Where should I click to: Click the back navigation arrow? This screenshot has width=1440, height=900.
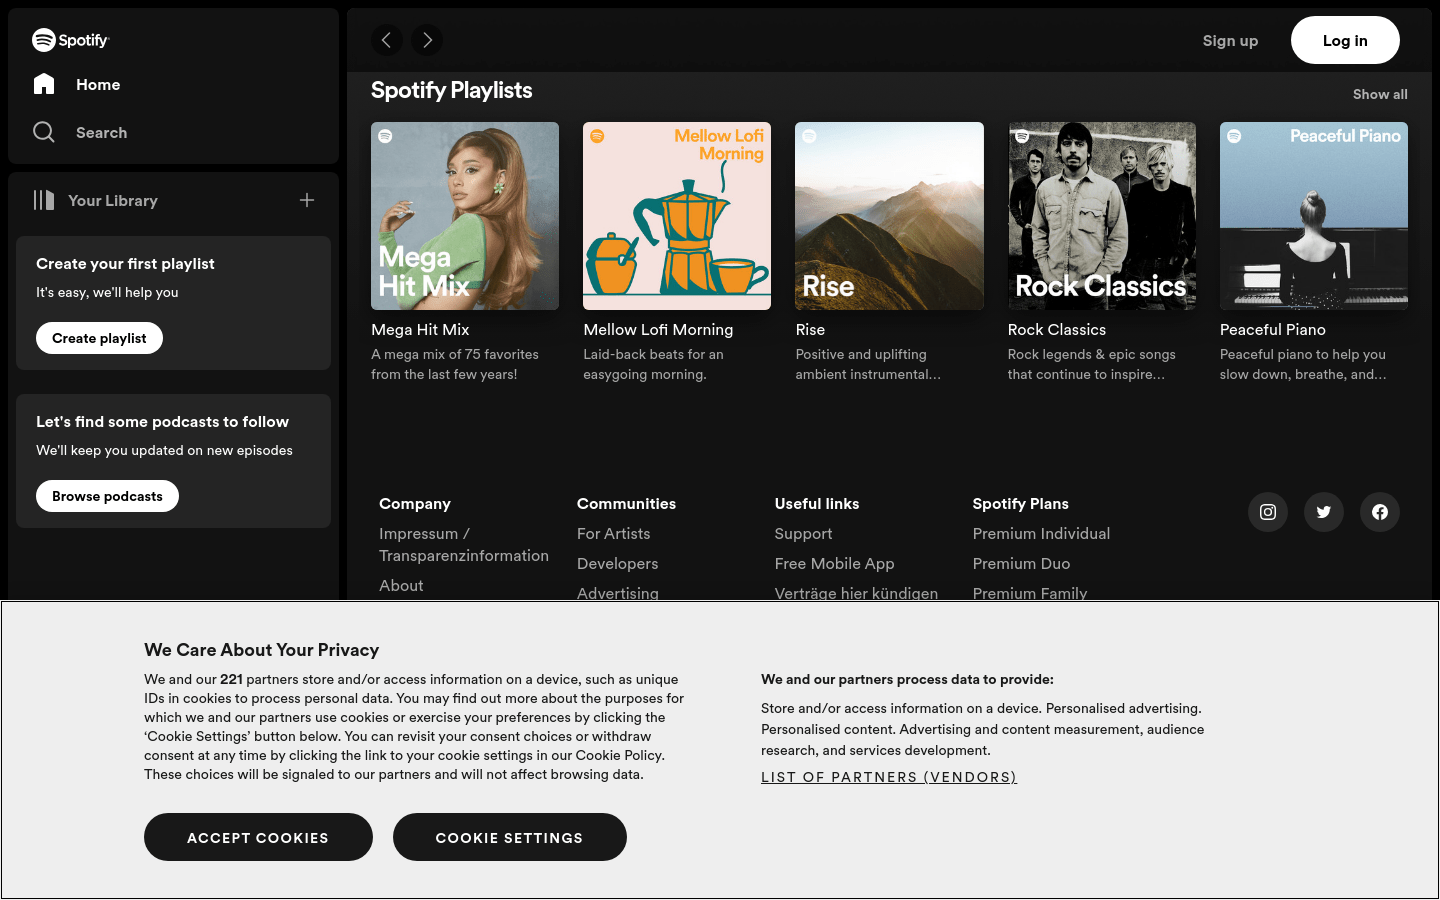(387, 40)
